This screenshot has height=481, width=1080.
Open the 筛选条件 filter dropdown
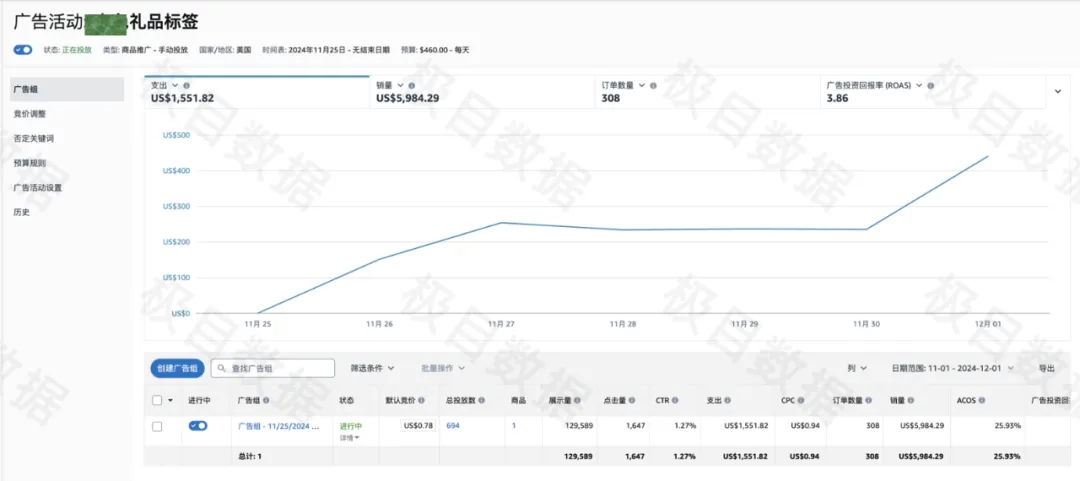tap(373, 368)
